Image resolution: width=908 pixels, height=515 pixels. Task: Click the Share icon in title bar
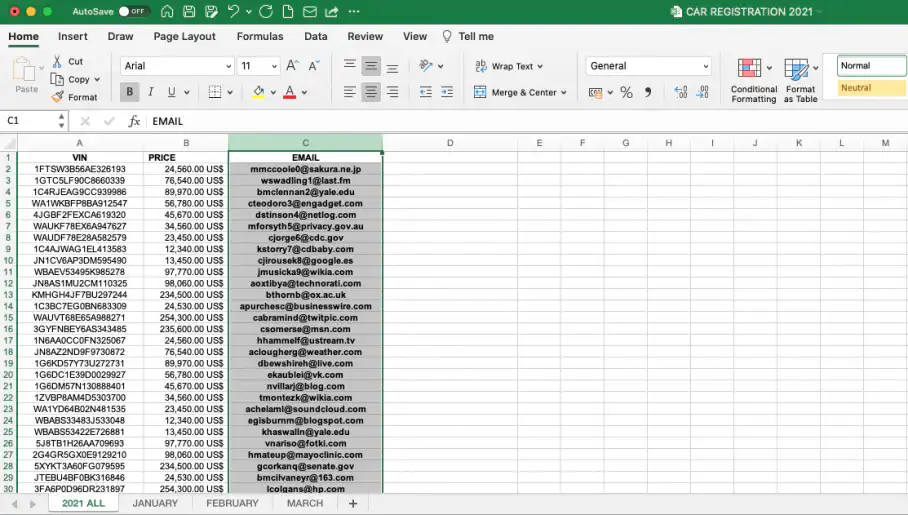click(x=332, y=12)
